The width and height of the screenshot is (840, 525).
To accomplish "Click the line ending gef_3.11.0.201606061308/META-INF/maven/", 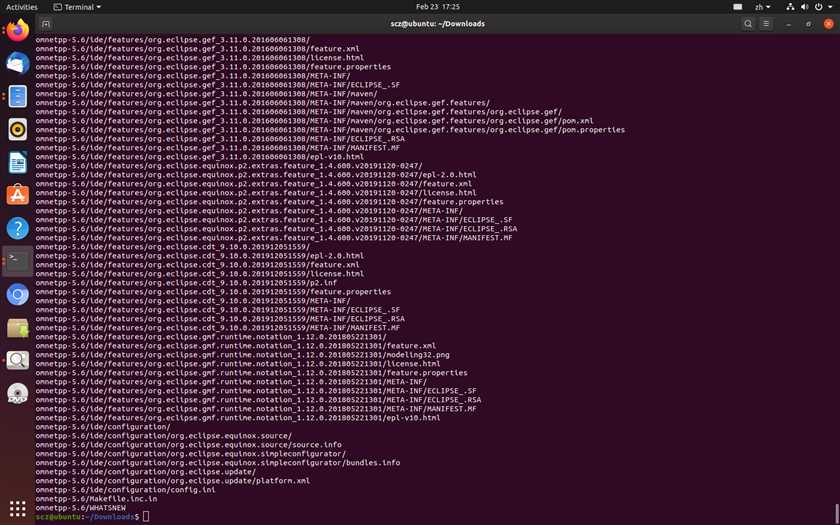I will (207, 94).
